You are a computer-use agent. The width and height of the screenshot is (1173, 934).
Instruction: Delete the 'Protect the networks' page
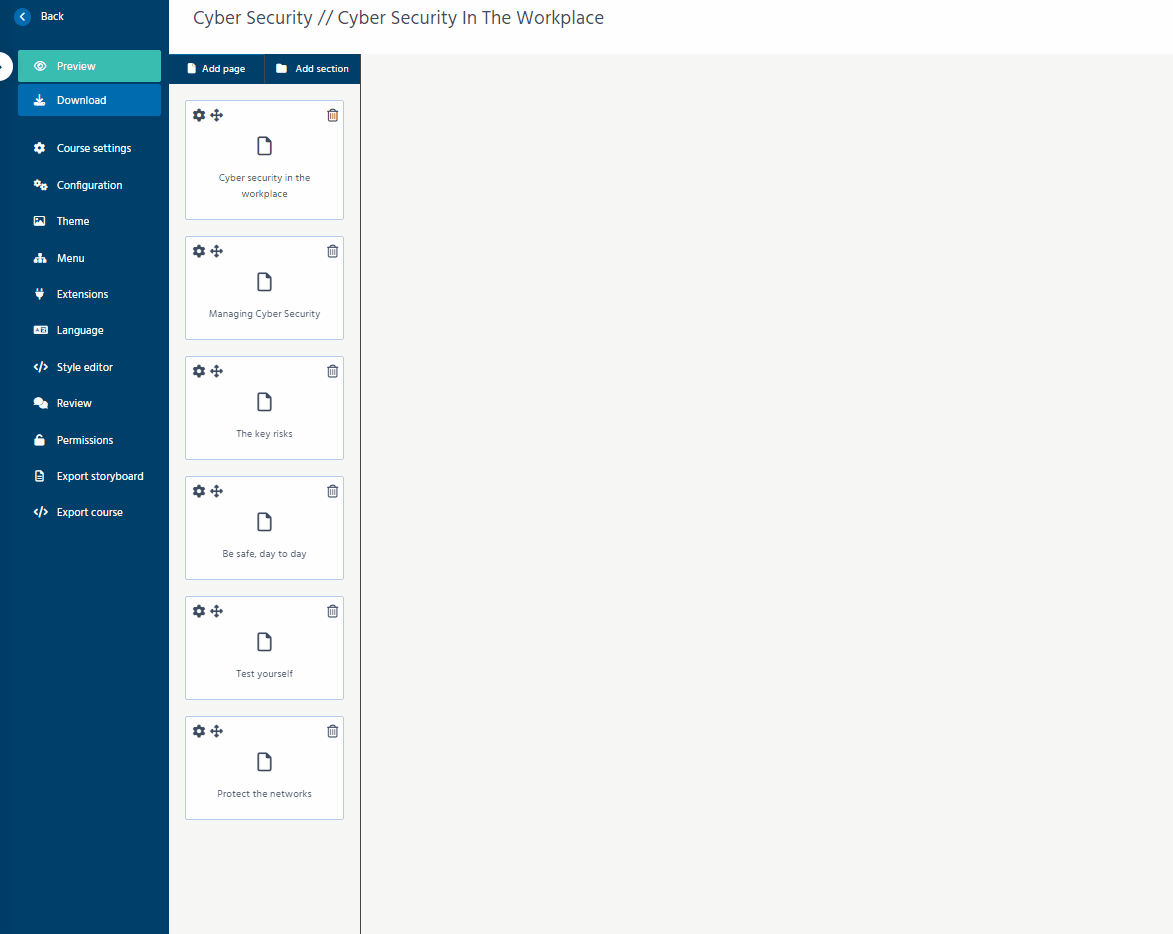333,731
